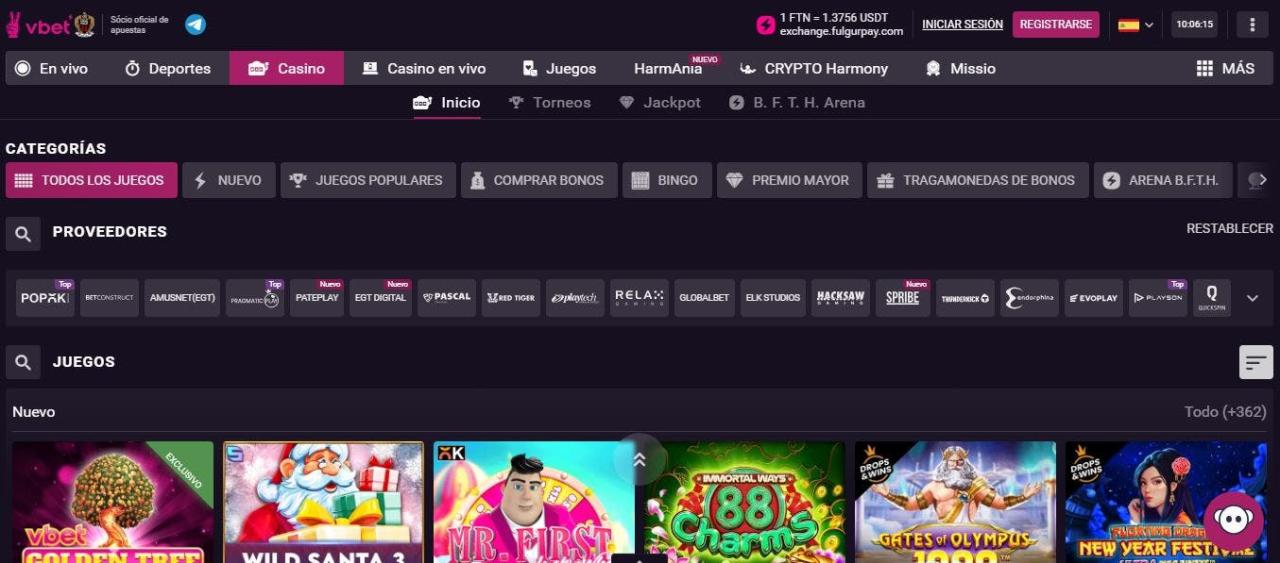Filter by GlobalBet provider
The image size is (1280, 563).
point(704,298)
